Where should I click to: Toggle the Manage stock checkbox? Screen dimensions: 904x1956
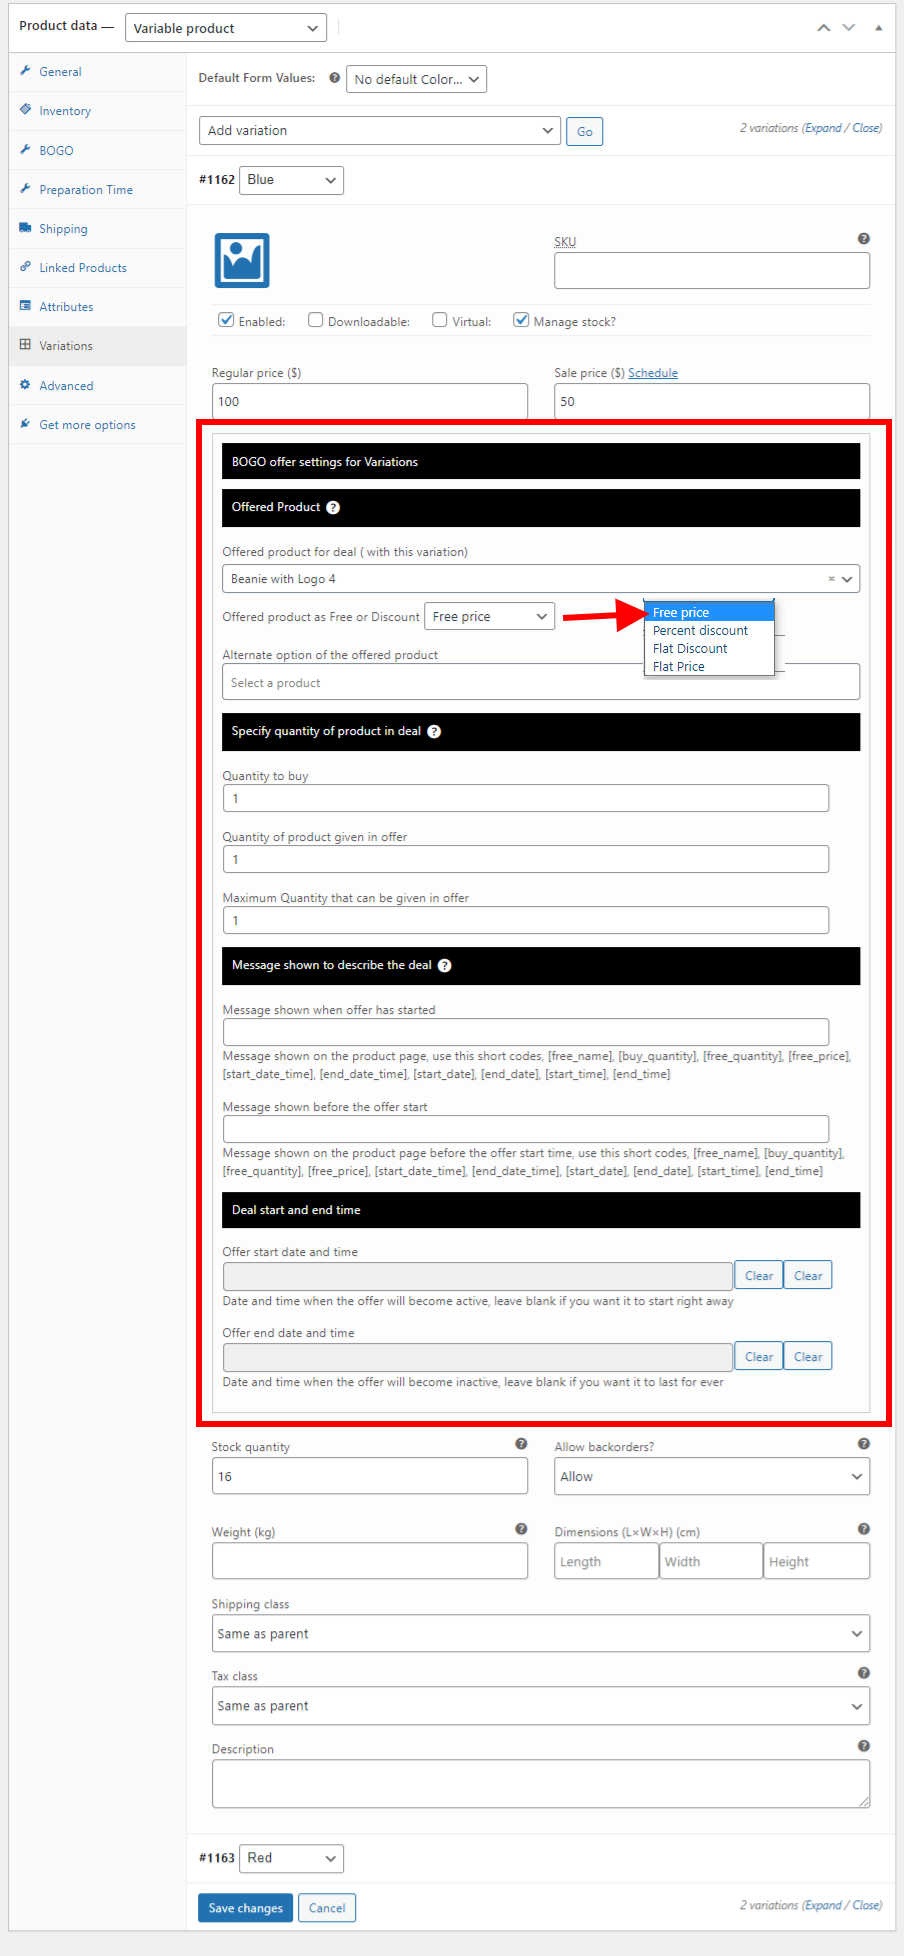point(521,320)
